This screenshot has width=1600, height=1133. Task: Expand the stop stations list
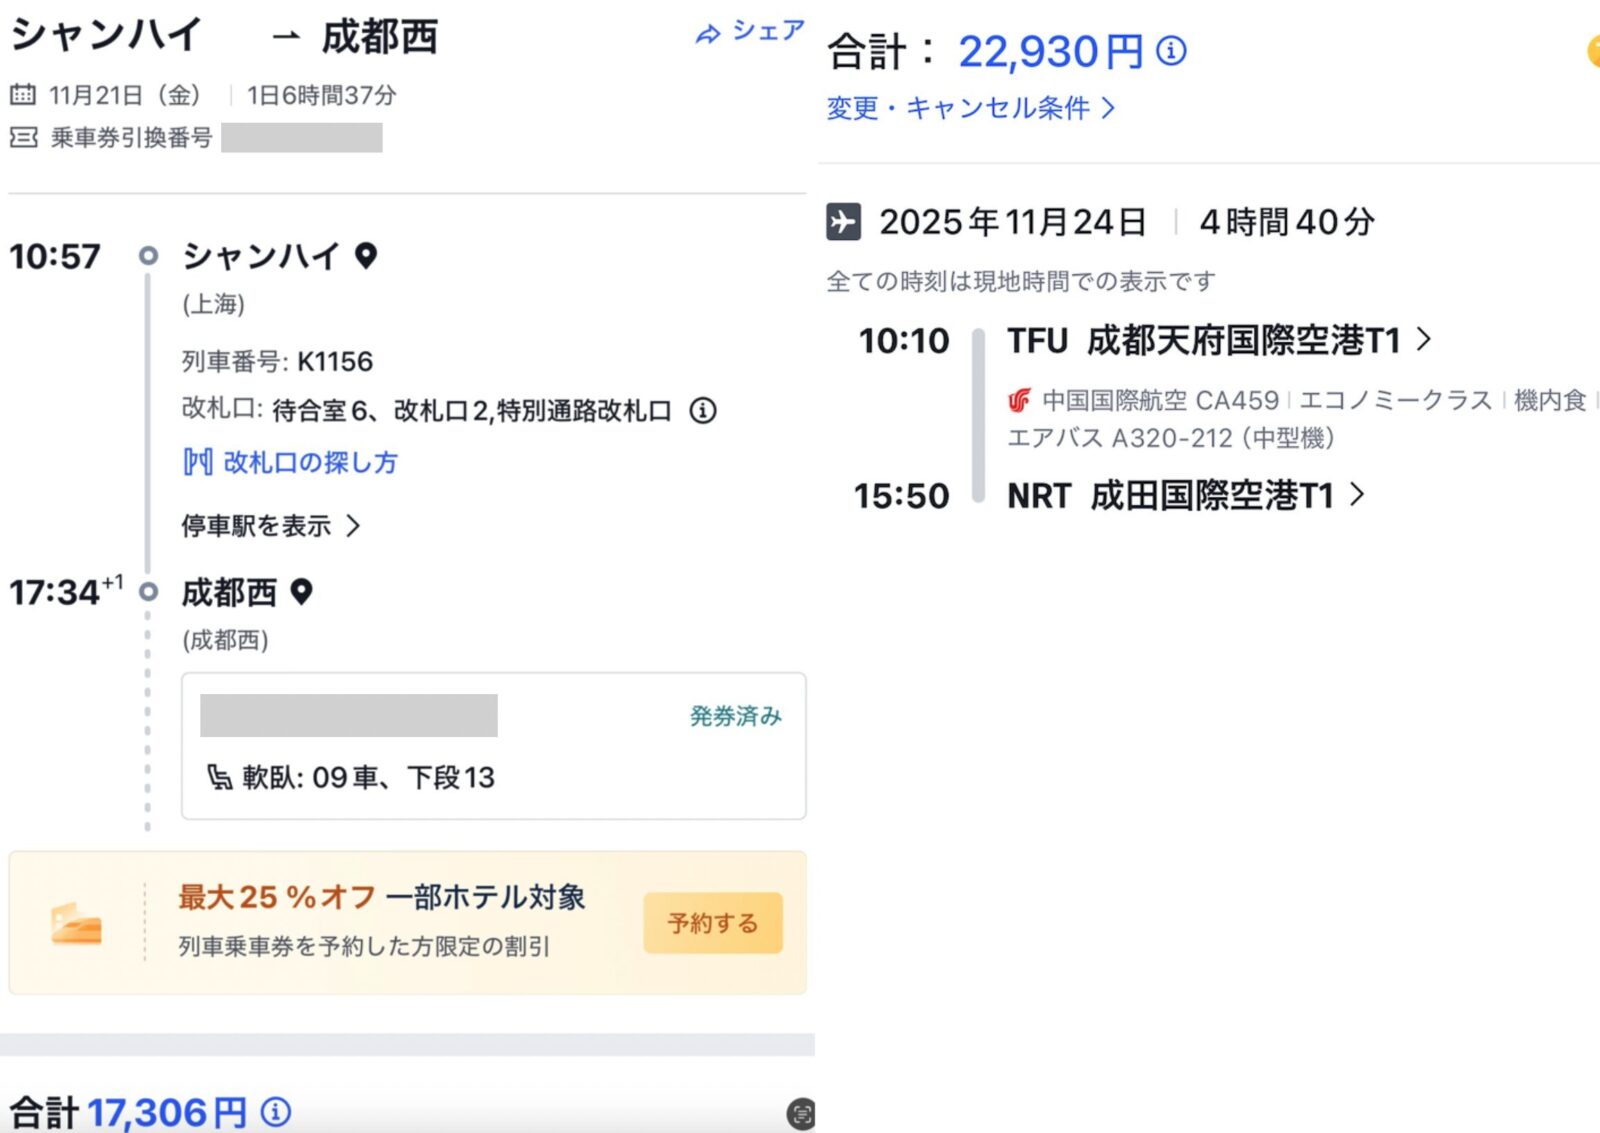pos(270,526)
